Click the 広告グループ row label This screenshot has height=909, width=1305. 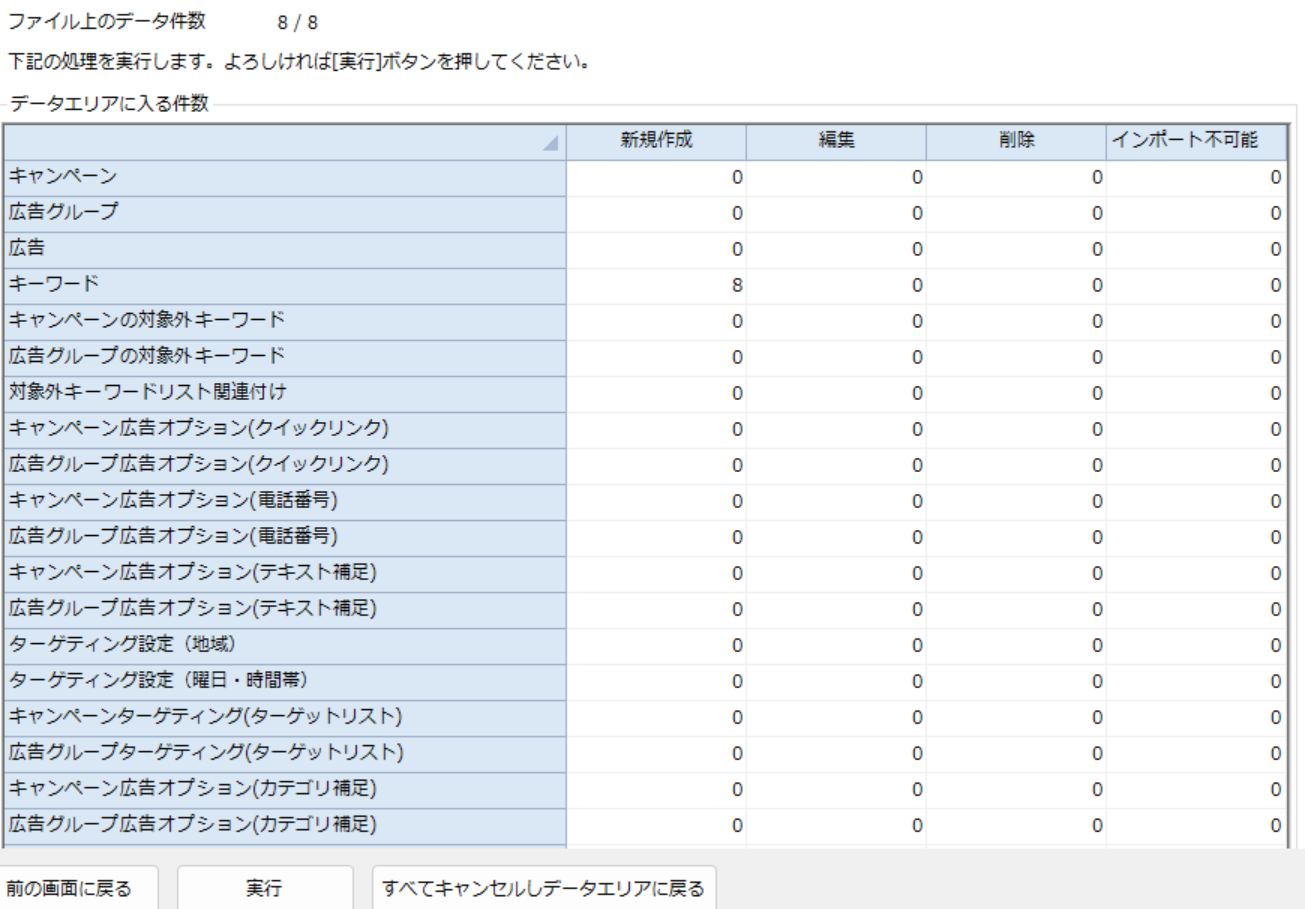point(285,213)
